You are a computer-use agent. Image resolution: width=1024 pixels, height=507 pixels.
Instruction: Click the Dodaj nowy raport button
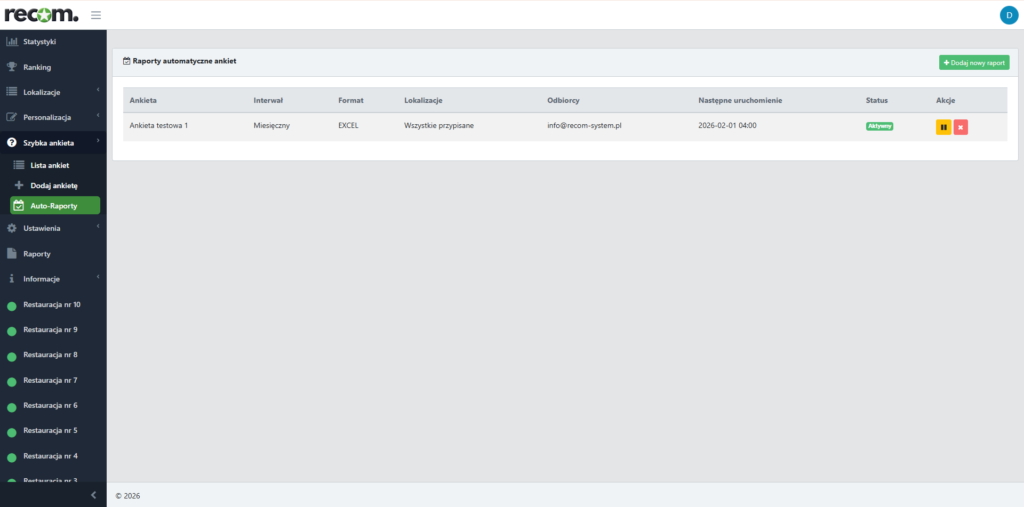[x=974, y=62]
